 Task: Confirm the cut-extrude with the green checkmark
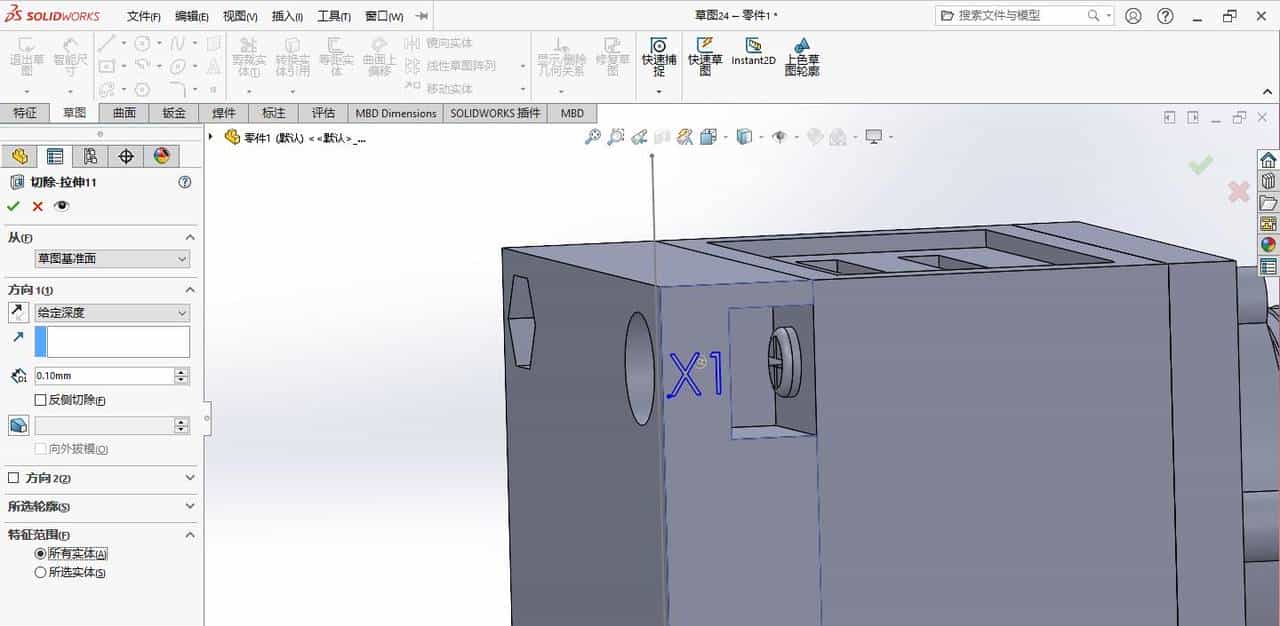click(14, 206)
